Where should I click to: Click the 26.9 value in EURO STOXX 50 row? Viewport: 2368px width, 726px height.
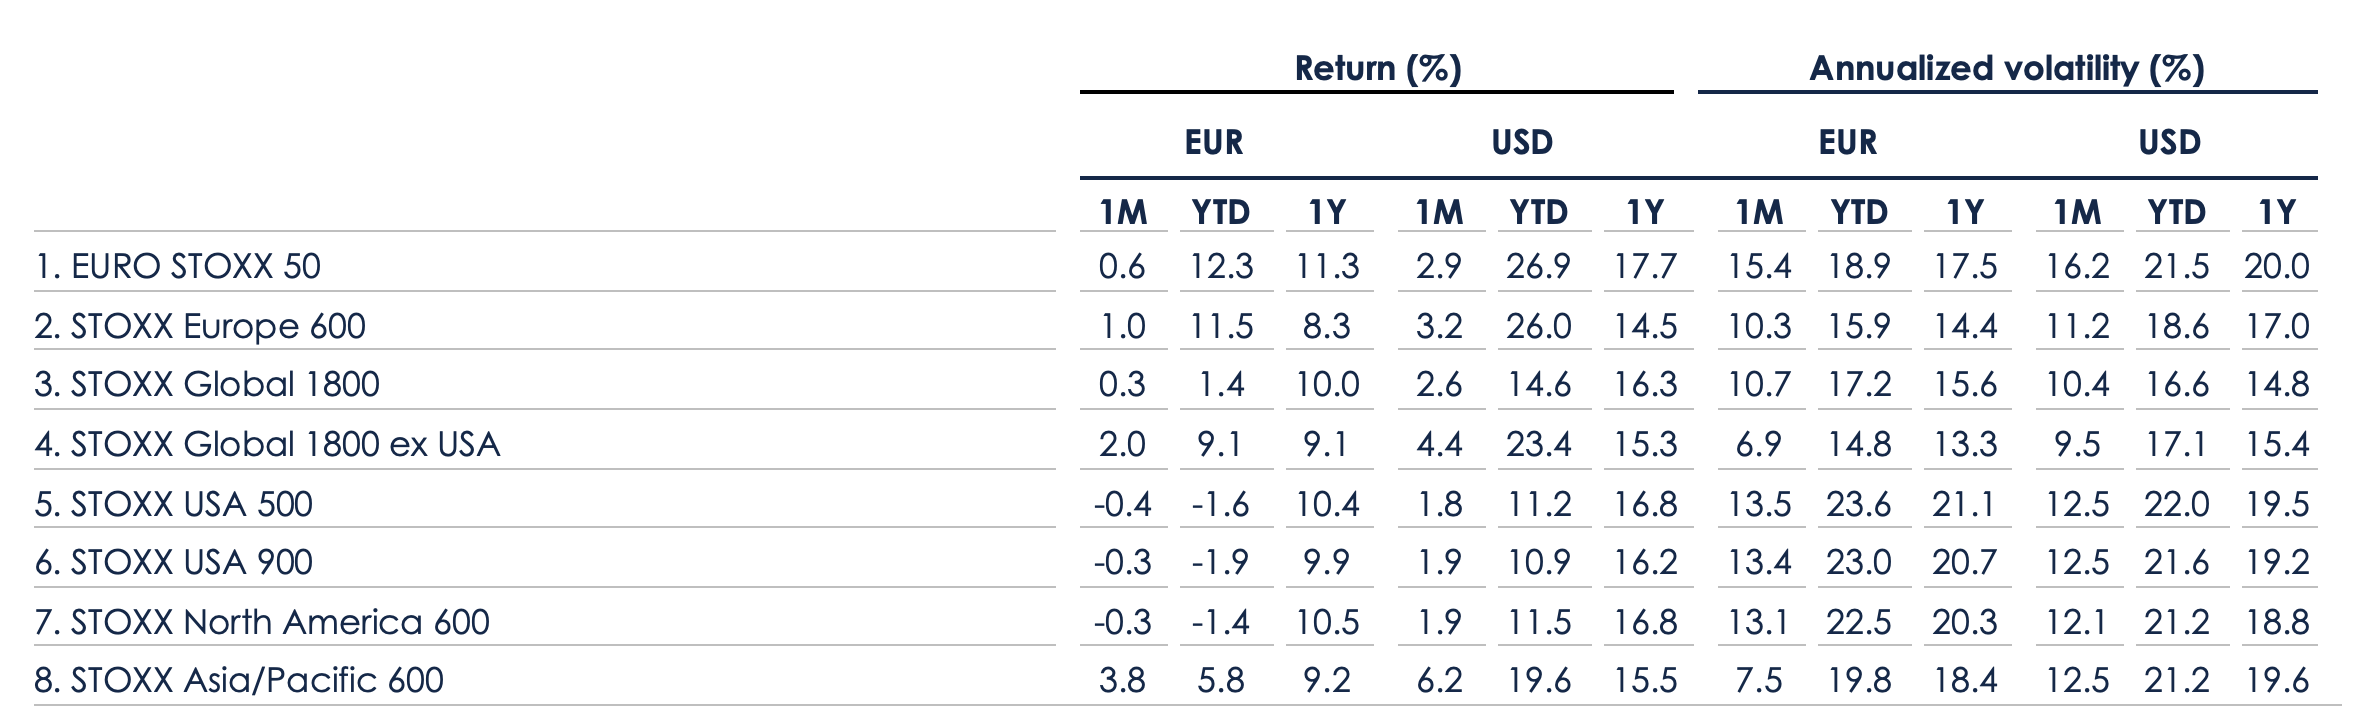click(1538, 266)
